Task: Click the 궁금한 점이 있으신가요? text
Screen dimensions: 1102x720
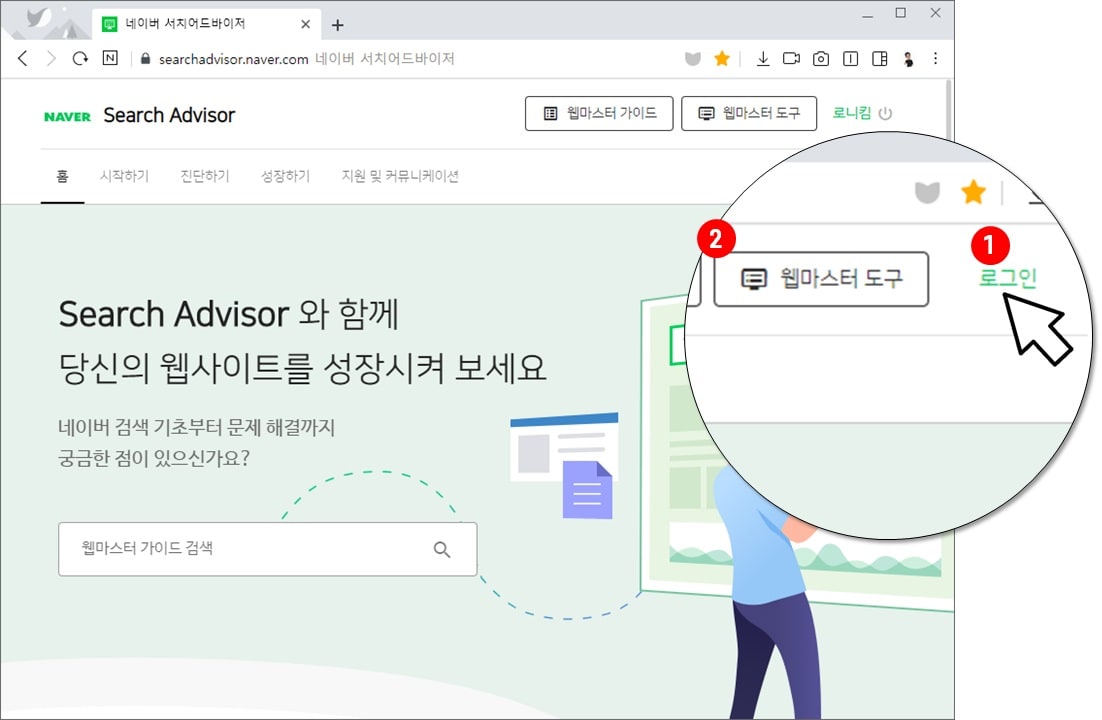Action: point(154,458)
